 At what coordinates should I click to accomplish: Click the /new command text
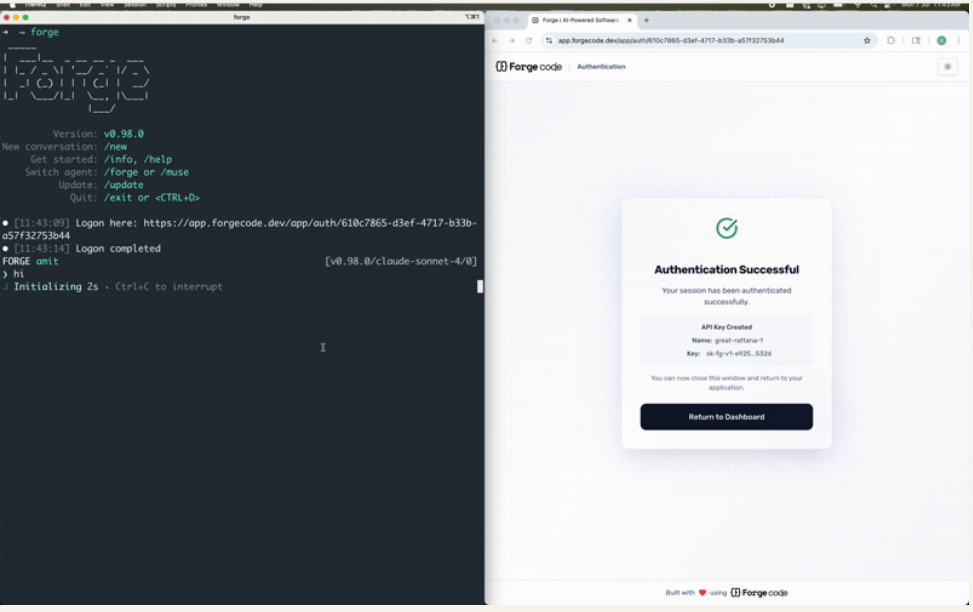[115, 146]
